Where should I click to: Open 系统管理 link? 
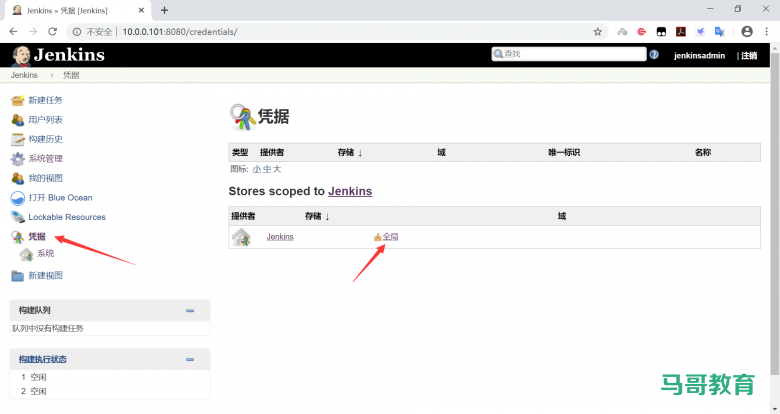45,158
